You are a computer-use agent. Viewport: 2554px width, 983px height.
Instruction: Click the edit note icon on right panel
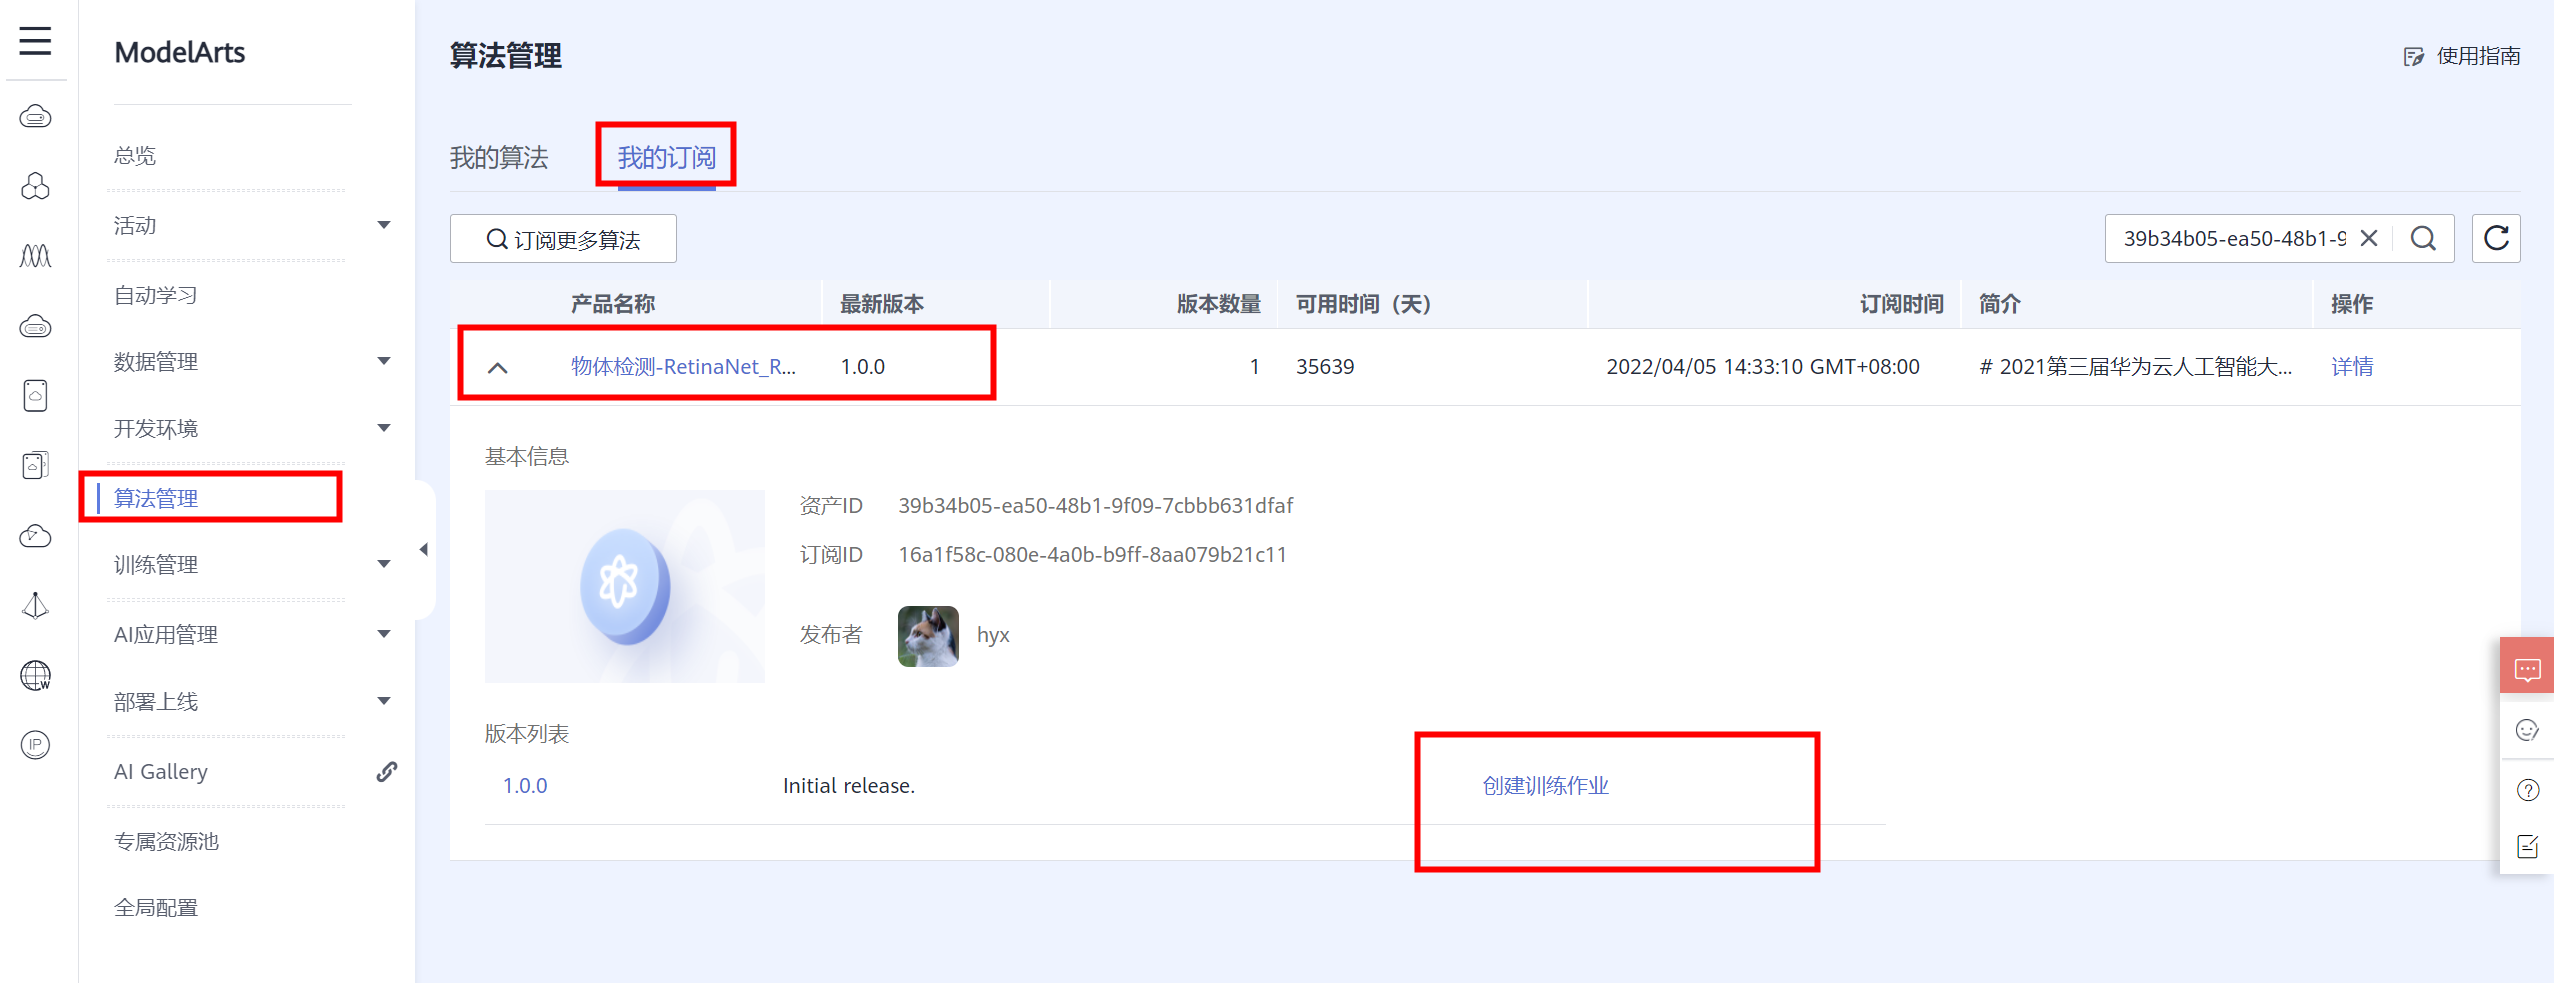click(2527, 847)
